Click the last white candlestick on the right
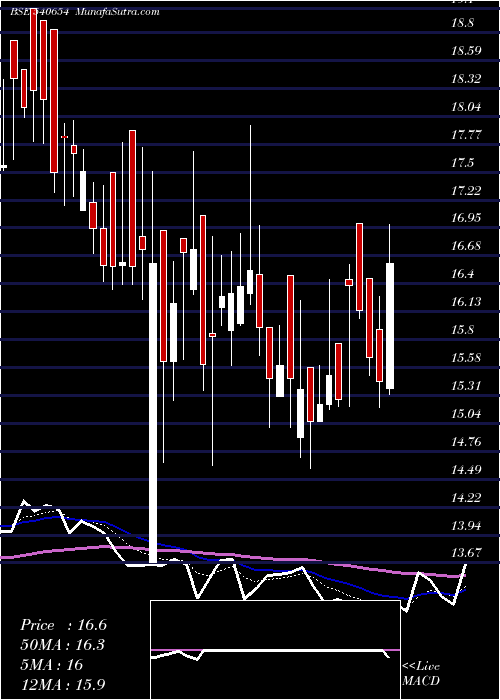The height and width of the screenshot is (700, 500). pos(390,326)
